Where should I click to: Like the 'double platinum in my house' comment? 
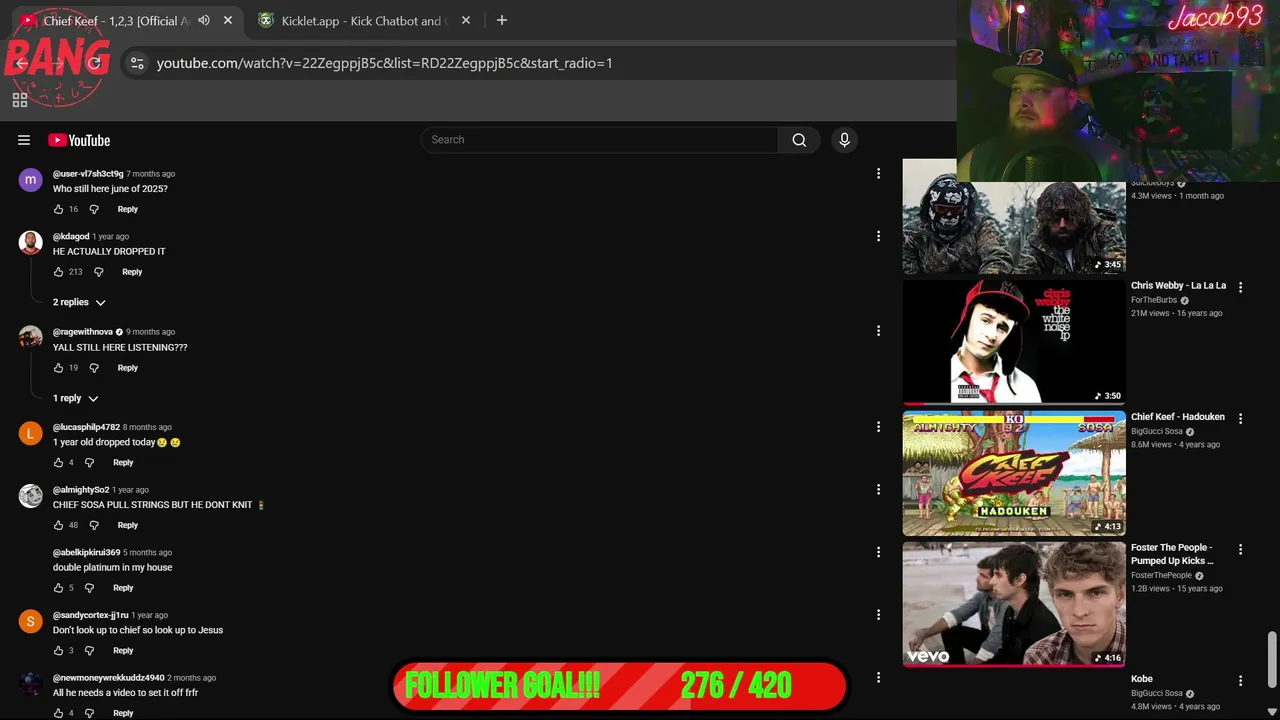pyautogui.click(x=58, y=588)
